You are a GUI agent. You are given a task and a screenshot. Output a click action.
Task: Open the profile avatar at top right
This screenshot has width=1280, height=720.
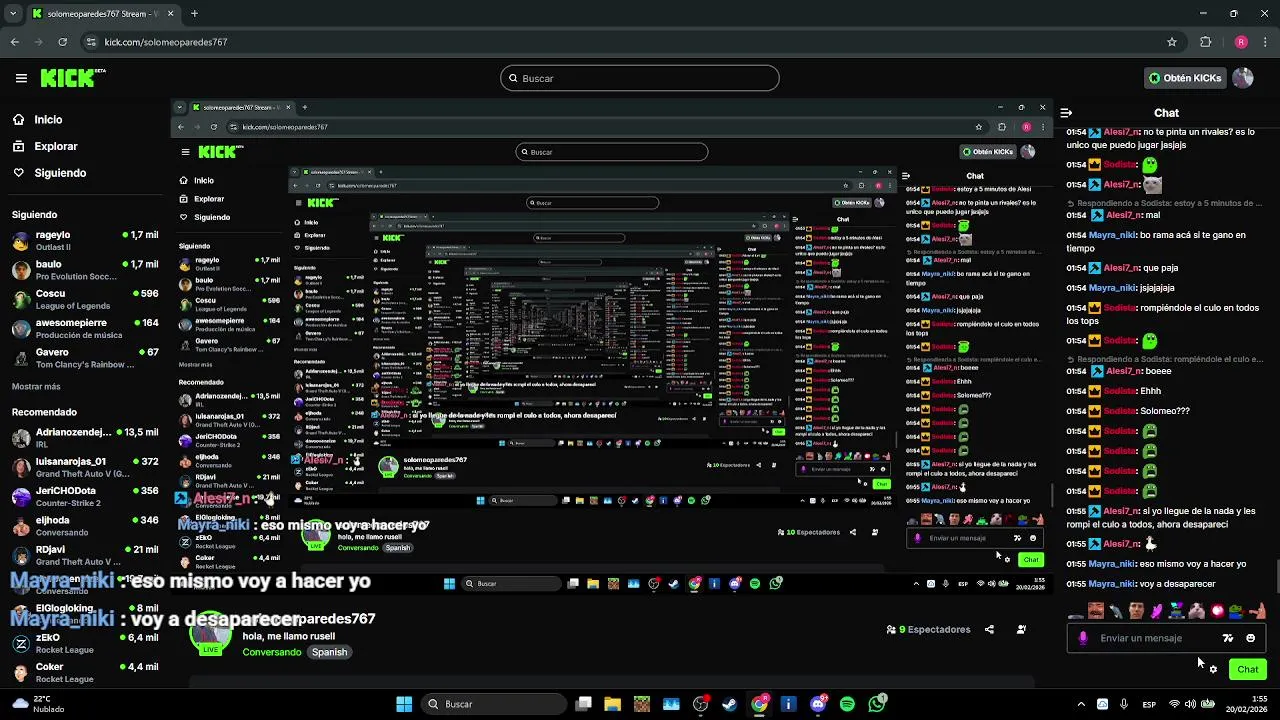(x=1243, y=78)
